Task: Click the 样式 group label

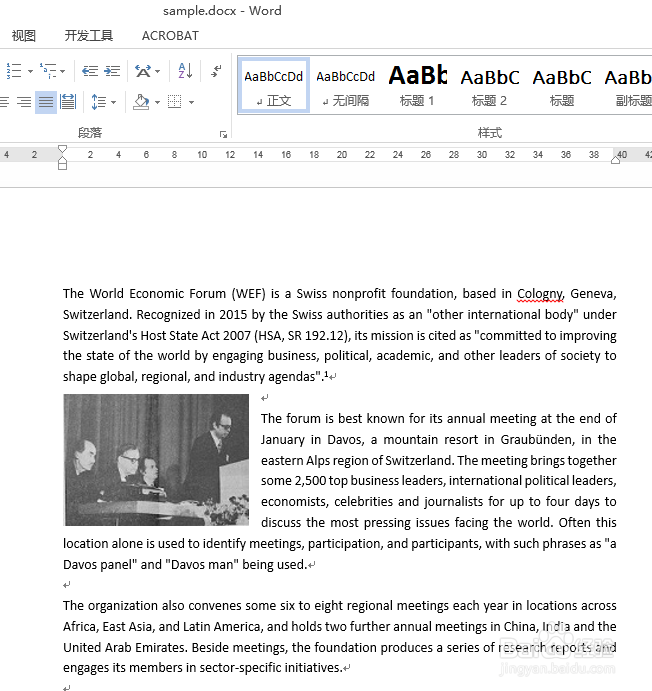Action: pyautogui.click(x=489, y=133)
